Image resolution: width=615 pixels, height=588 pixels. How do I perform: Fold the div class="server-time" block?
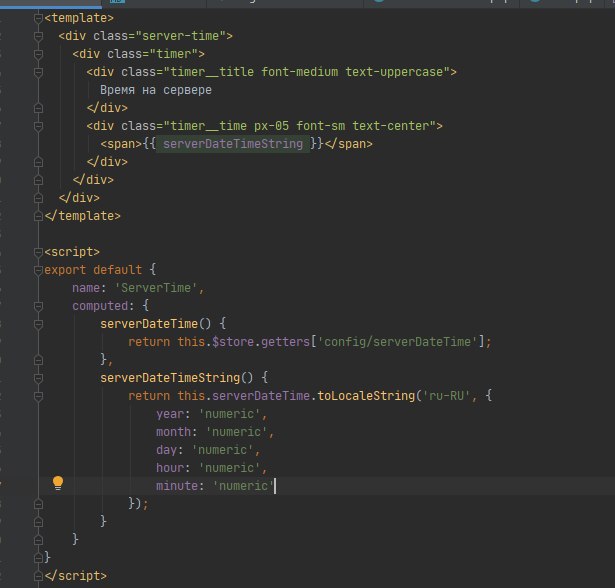pos(38,36)
